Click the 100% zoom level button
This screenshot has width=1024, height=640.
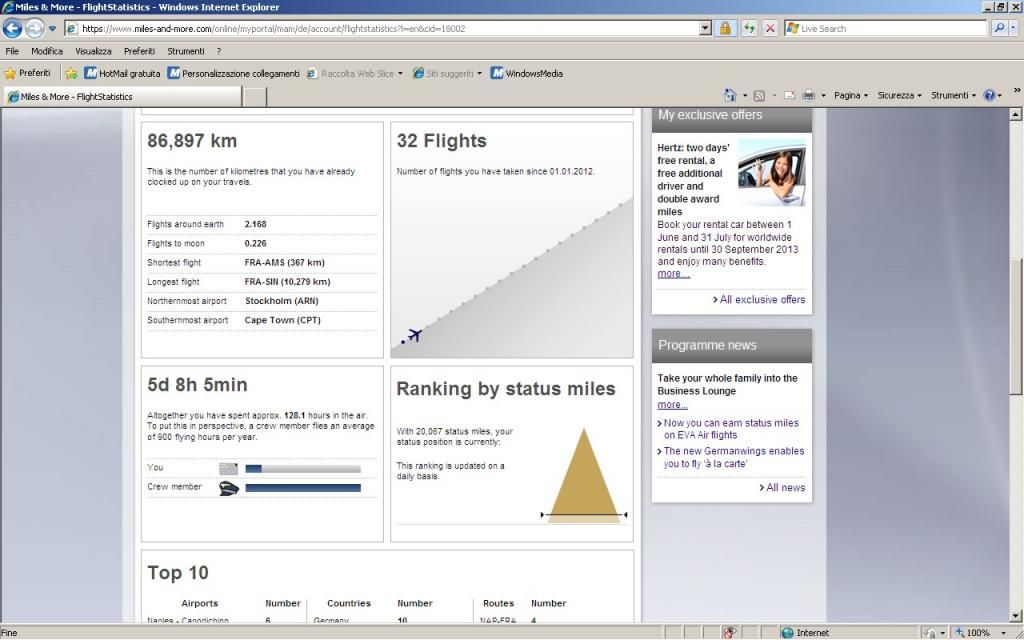[x=973, y=633]
